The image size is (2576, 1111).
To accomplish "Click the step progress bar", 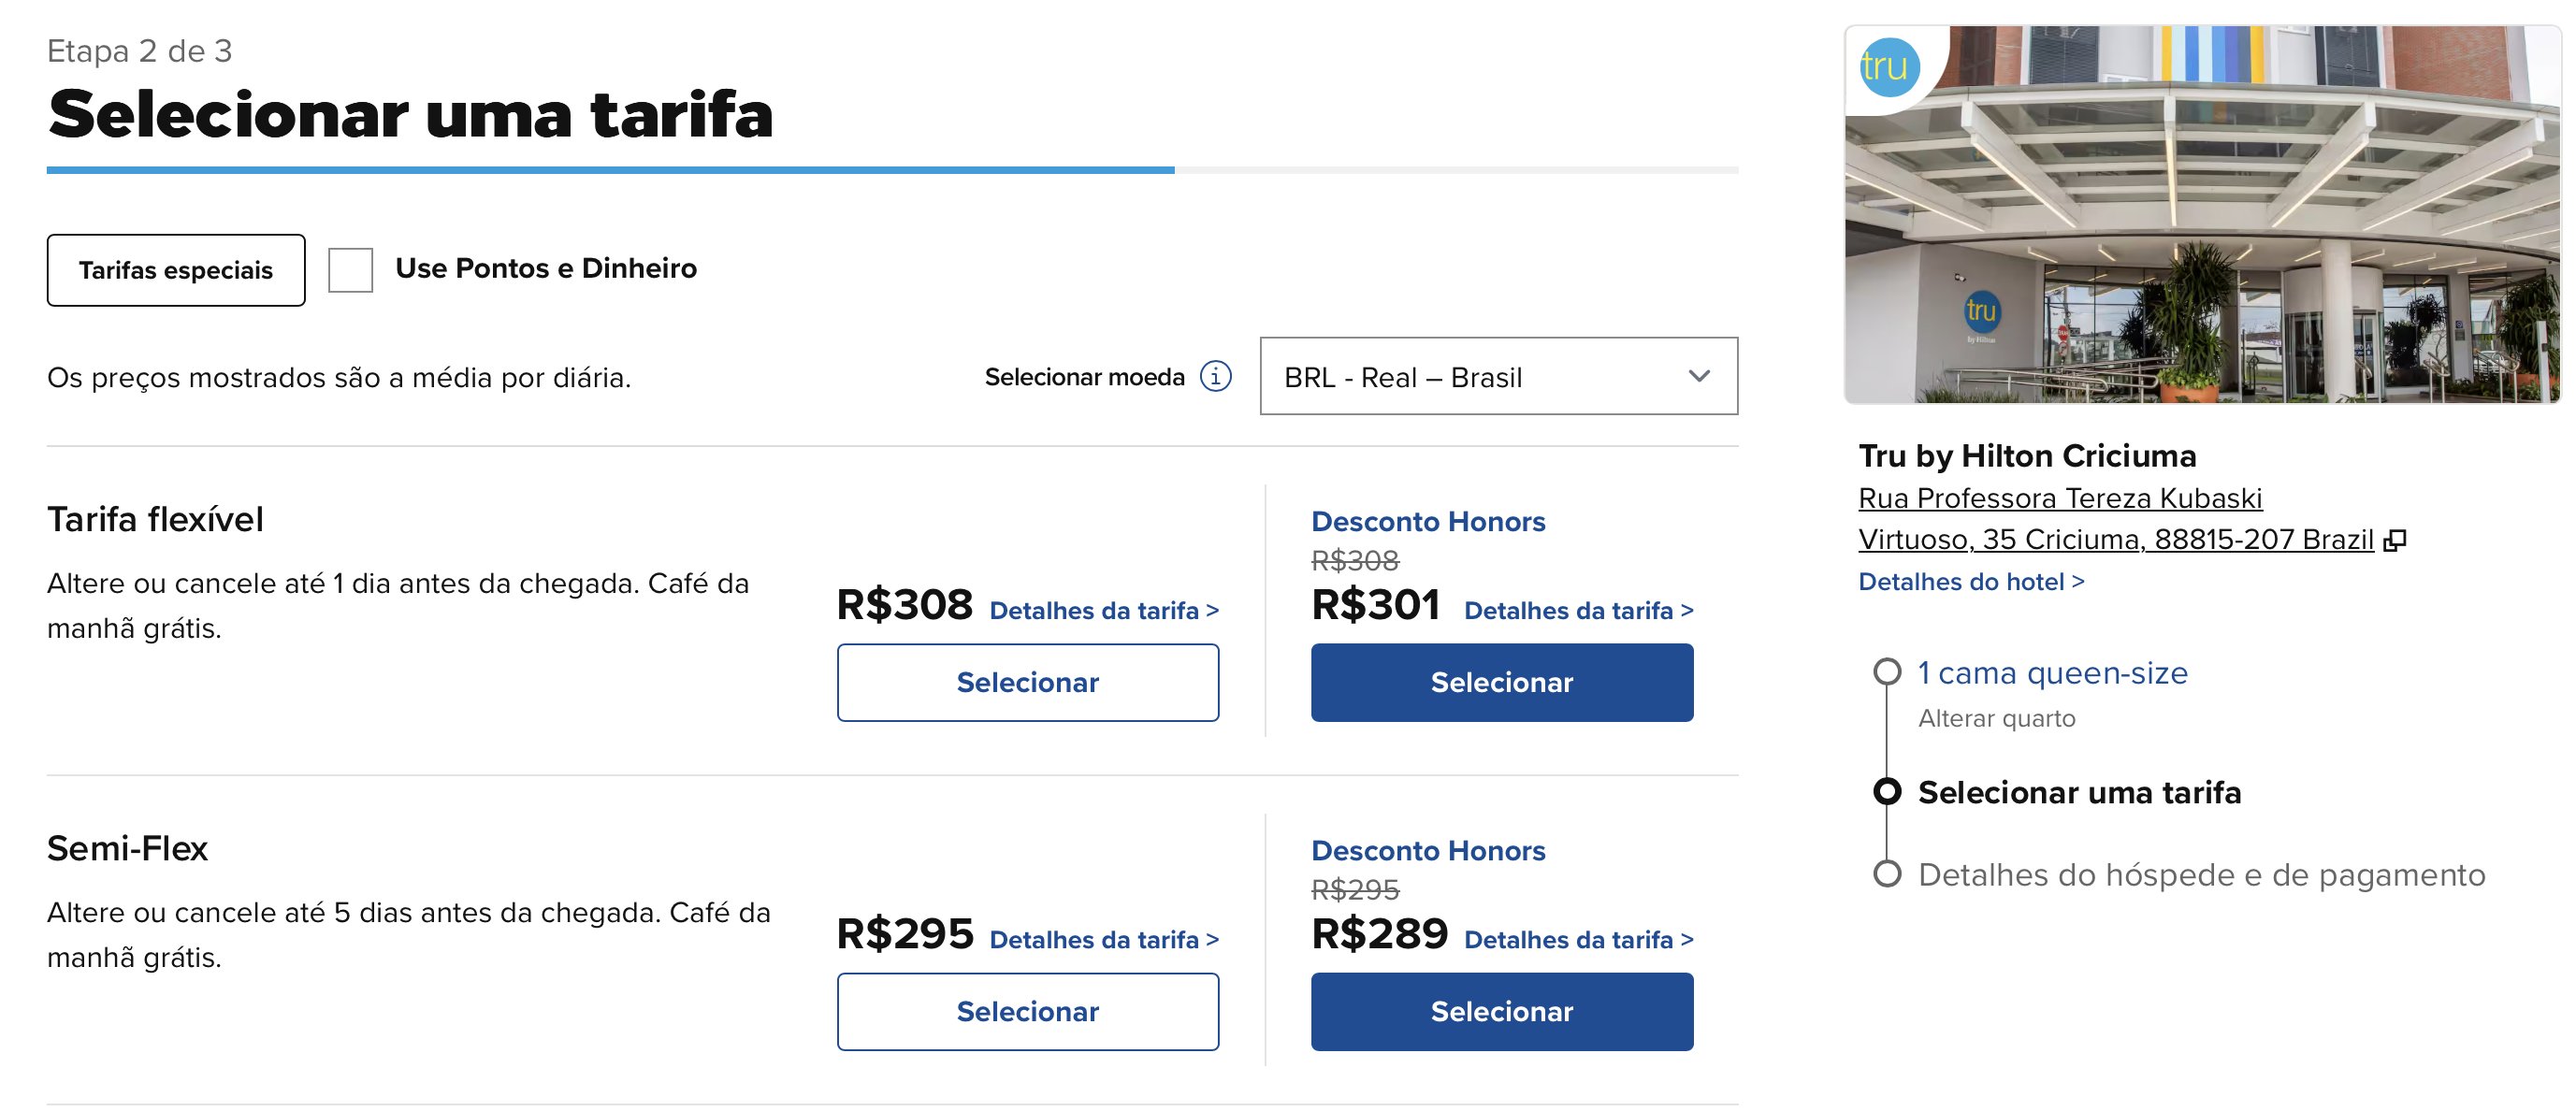I will point(892,170).
